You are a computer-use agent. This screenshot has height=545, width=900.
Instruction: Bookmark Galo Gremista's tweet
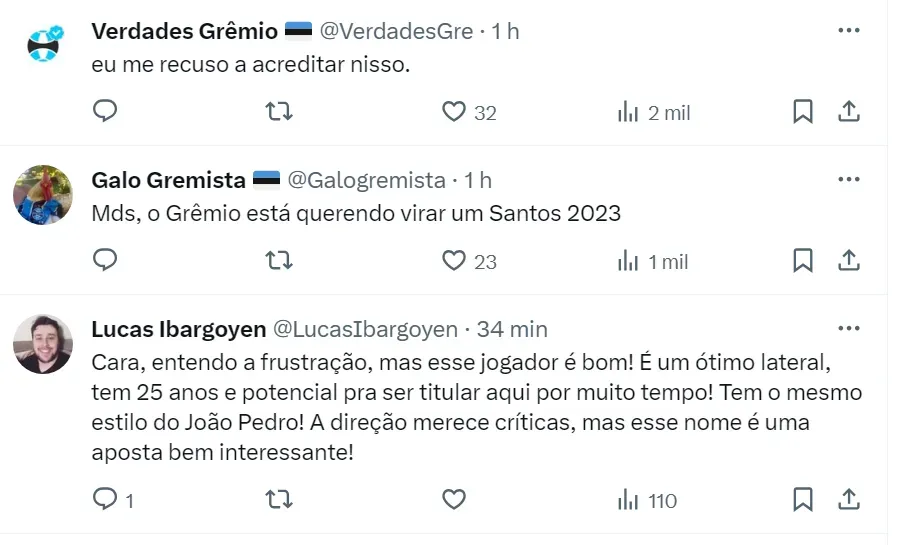(802, 261)
